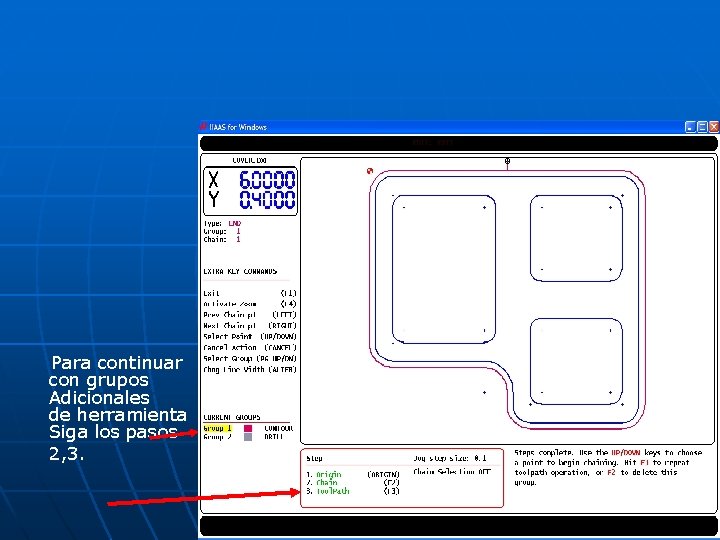720x540 pixels.
Task: Click inside the large left rectangular pocket
Action: click(x=444, y=269)
